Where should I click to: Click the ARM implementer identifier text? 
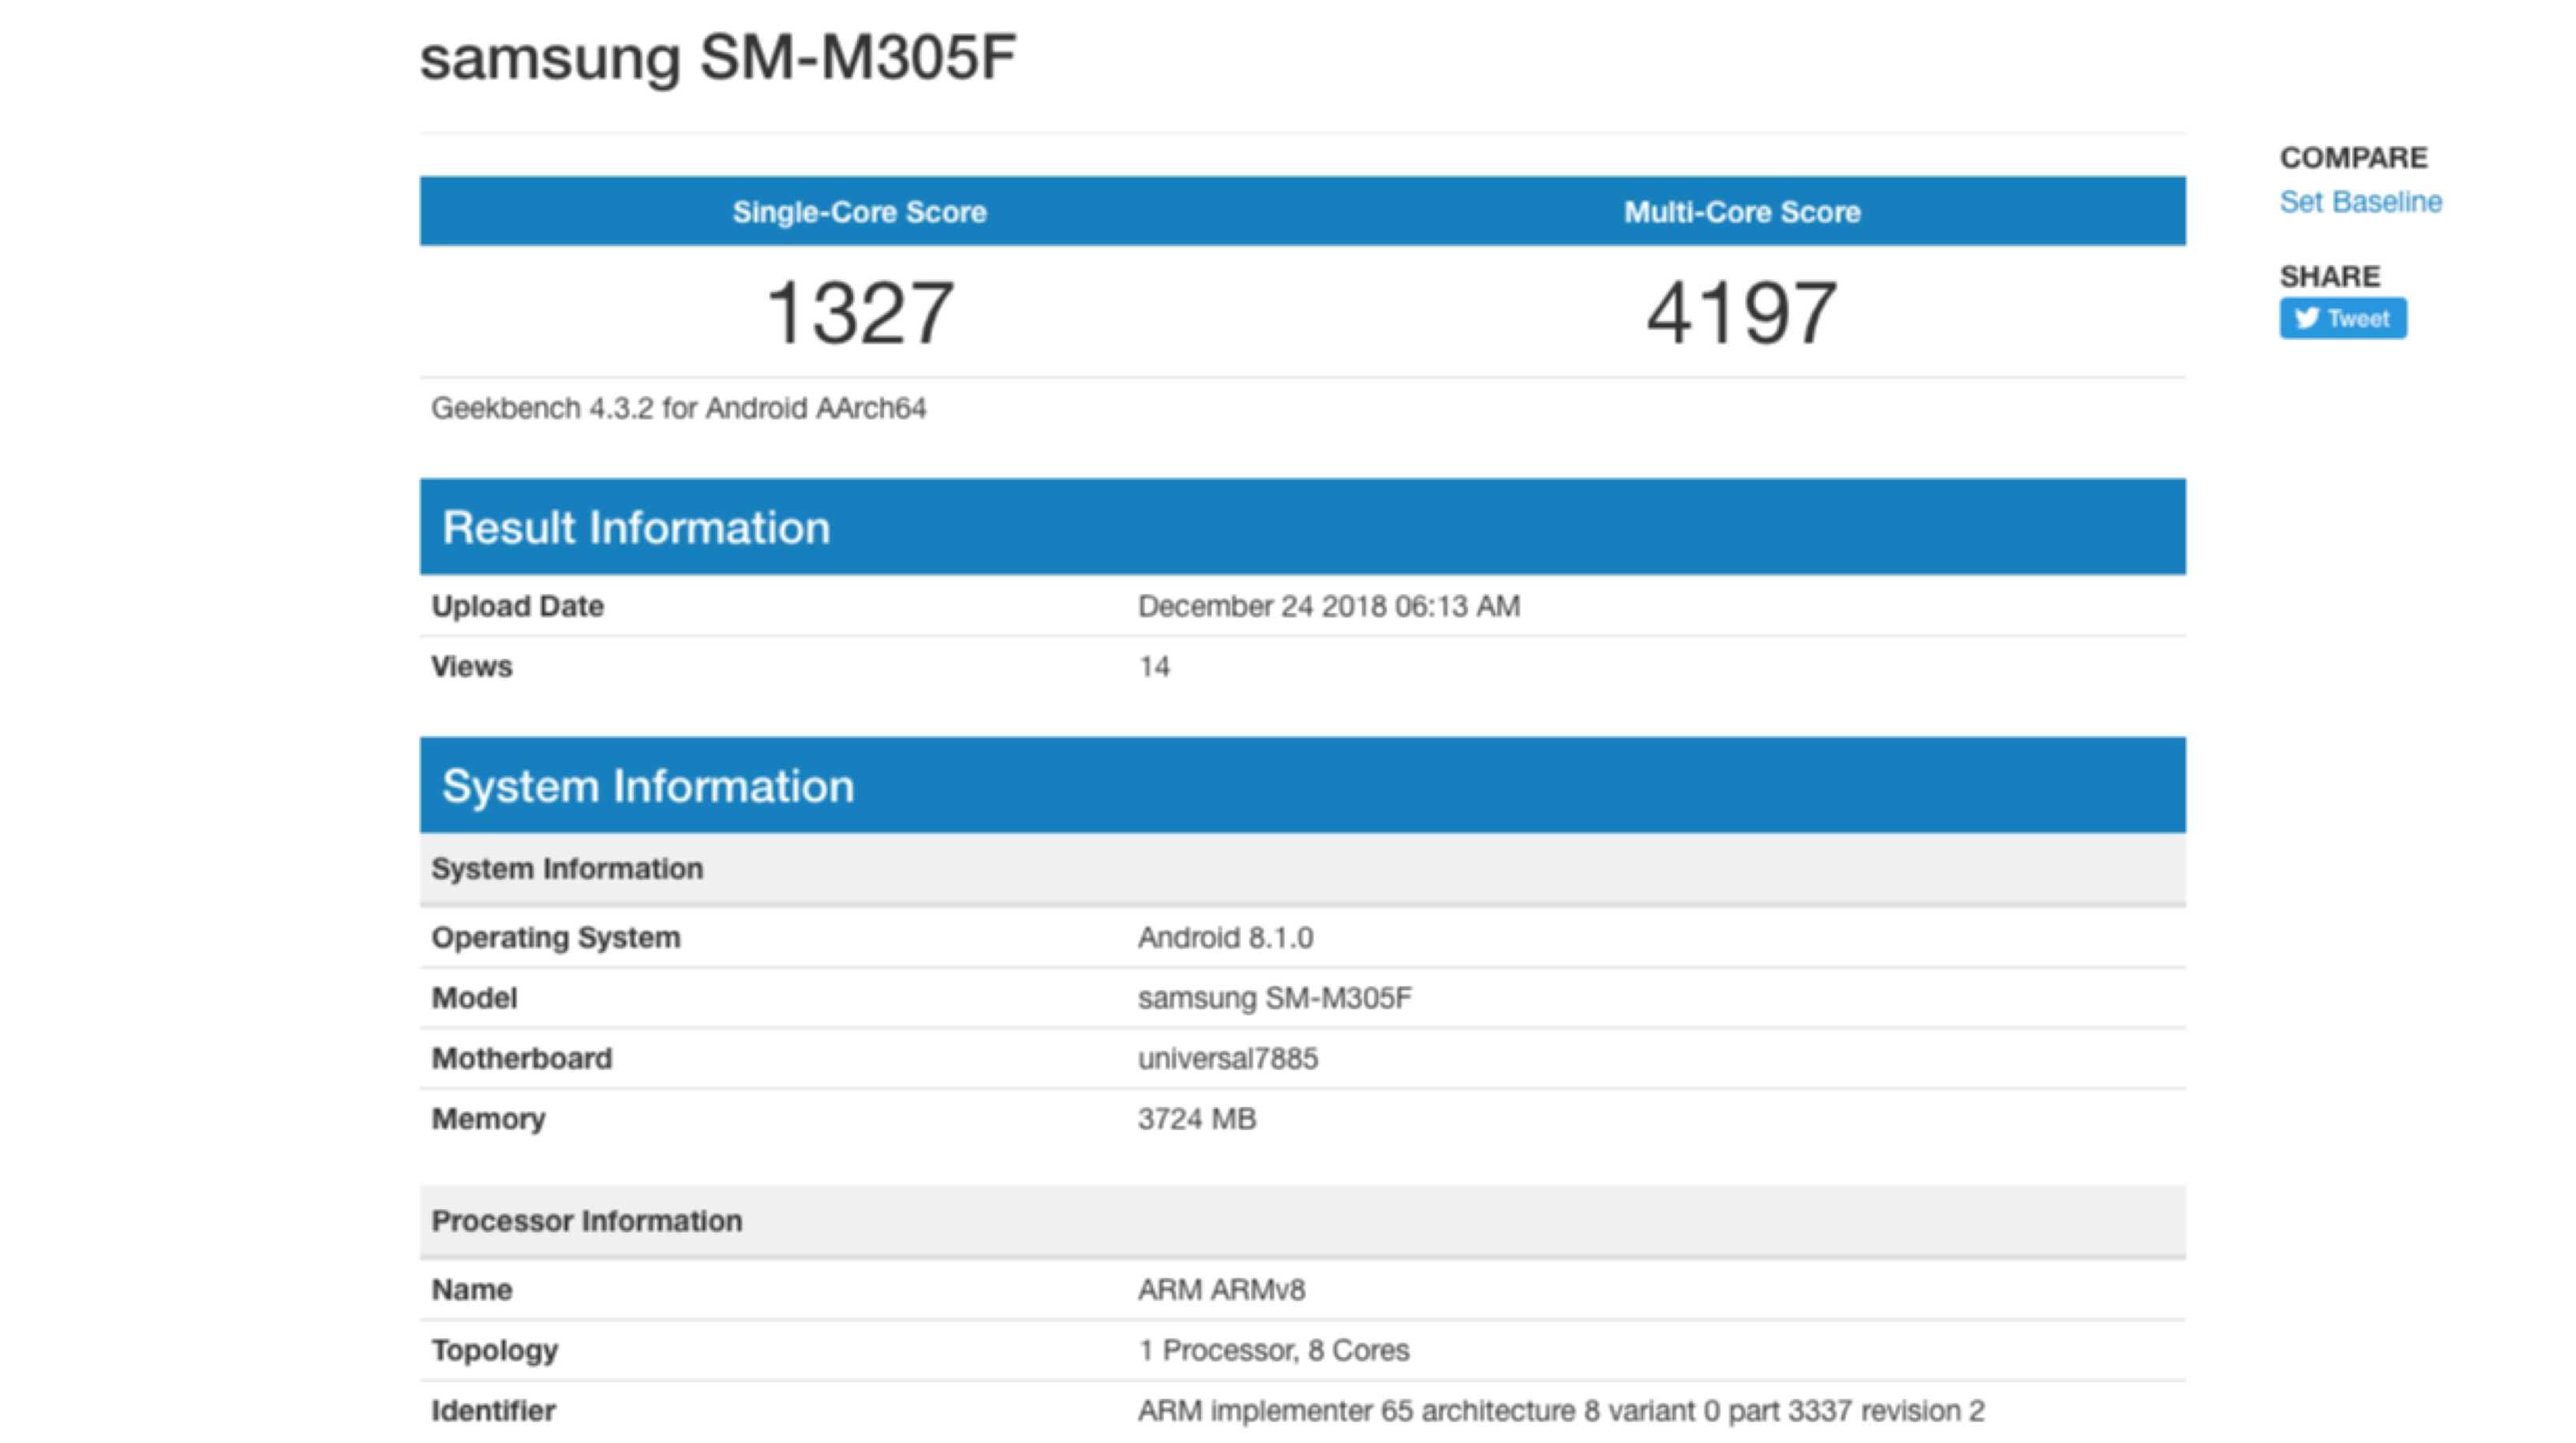point(1560,1411)
